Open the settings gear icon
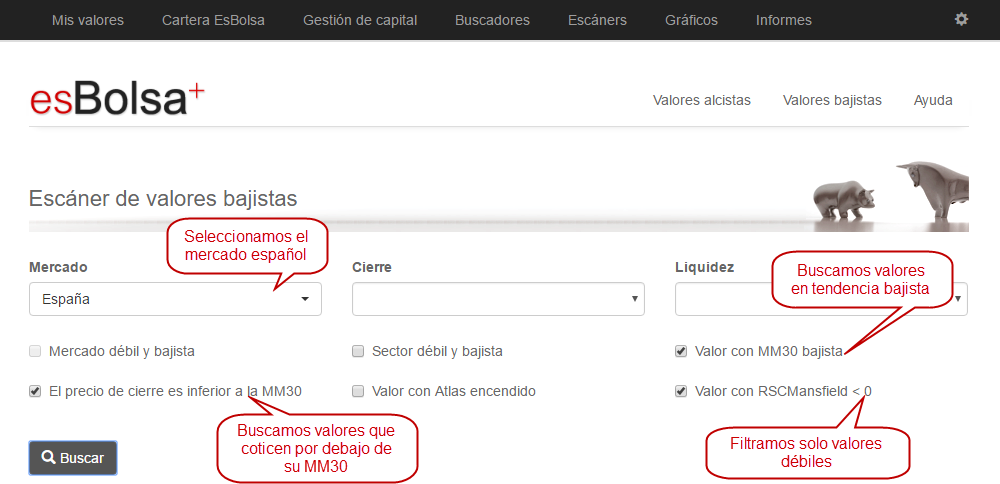 960,20
